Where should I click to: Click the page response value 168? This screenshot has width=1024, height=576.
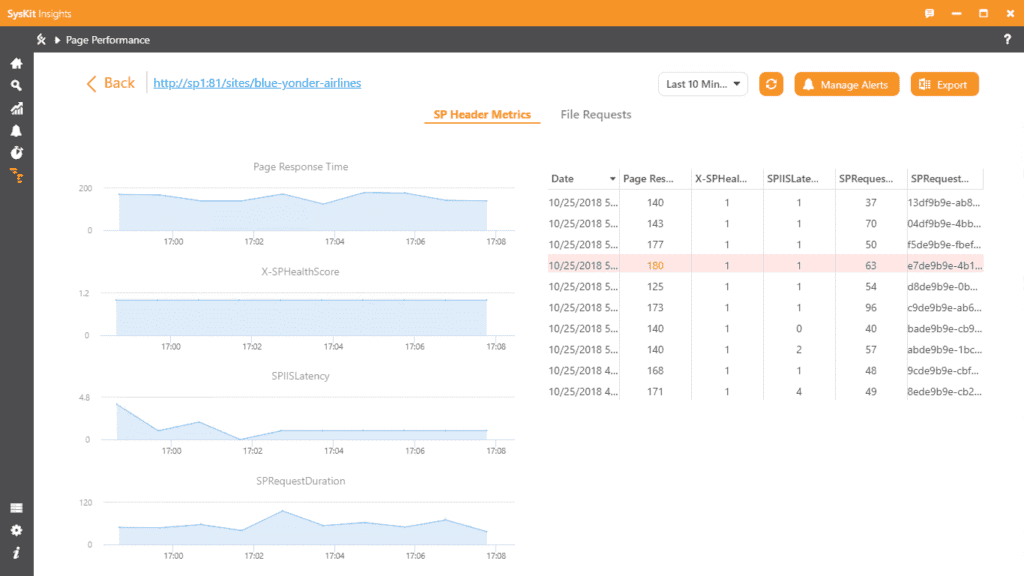655,370
